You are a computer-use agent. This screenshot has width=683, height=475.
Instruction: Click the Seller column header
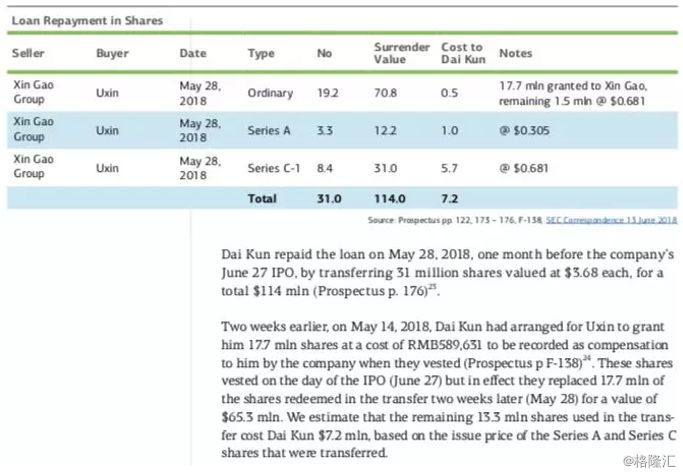28,53
